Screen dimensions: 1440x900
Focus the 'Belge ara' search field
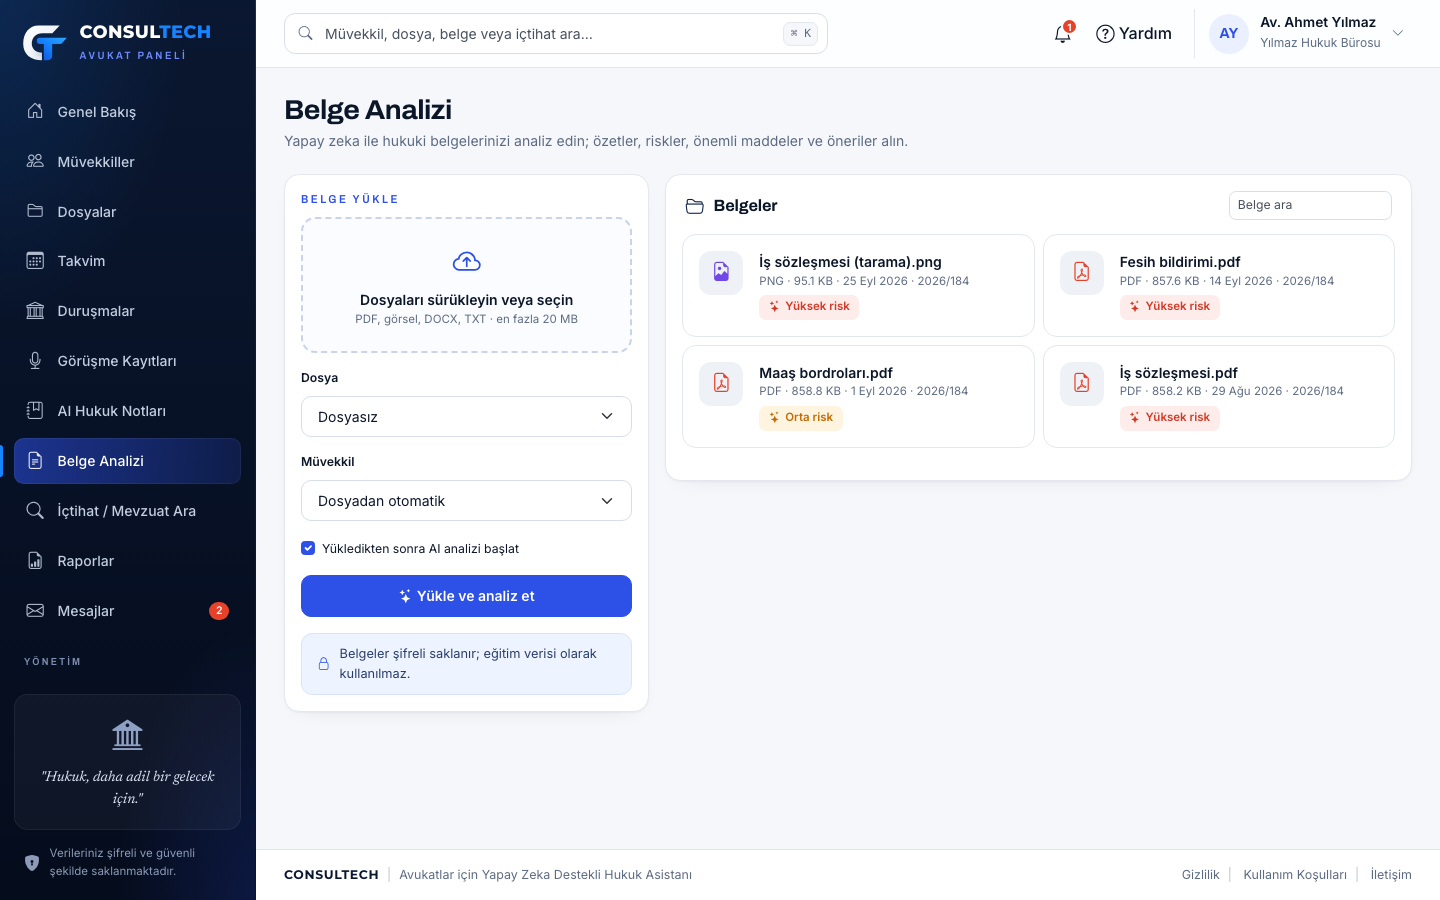pyautogui.click(x=1310, y=205)
